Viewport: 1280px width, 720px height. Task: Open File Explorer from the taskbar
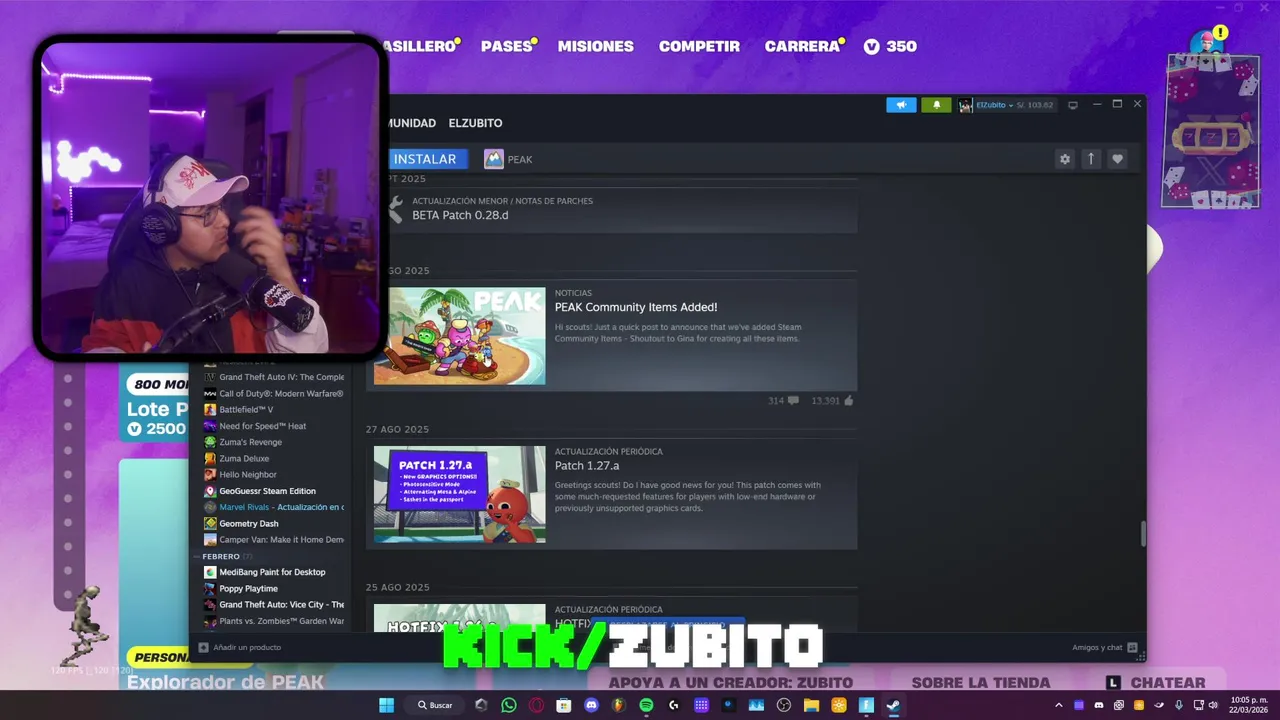(811, 705)
